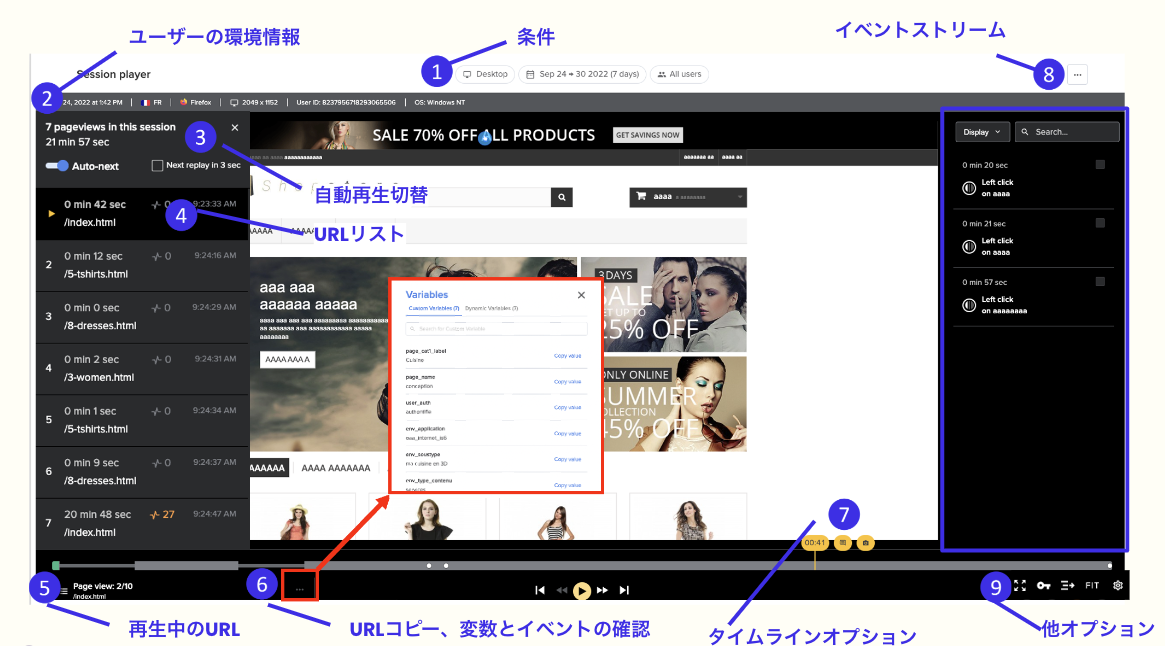Check the 'Next replay in 3 sec' box
This screenshot has width=1165, height=646.
(156, 166)
